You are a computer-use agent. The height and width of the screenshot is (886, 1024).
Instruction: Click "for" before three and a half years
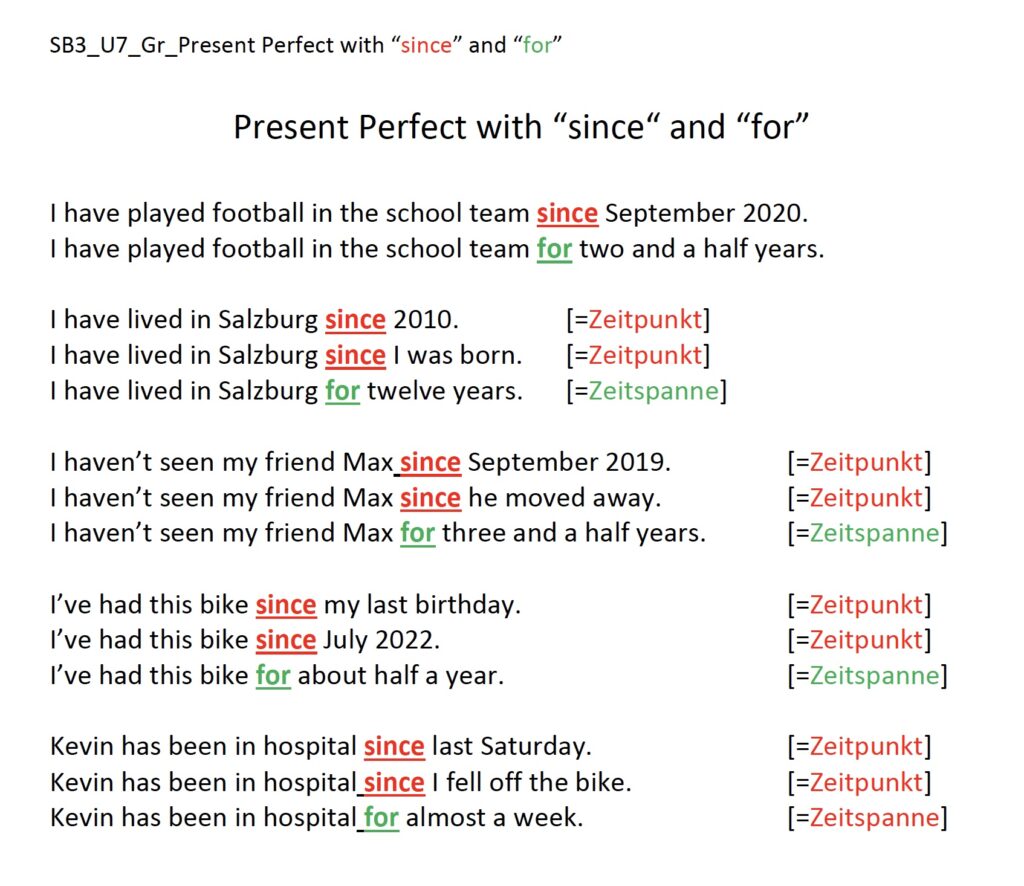tap(417, 533)
